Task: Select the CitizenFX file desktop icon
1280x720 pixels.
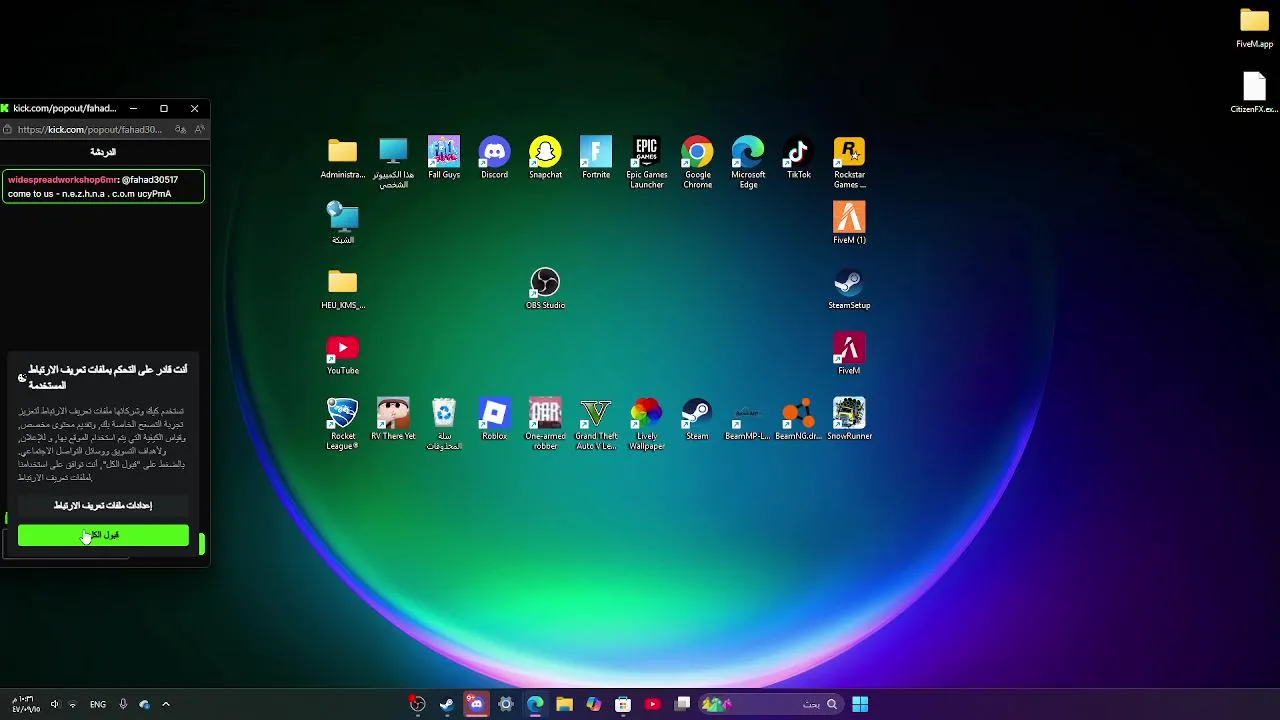Action: coord(1254,93)
